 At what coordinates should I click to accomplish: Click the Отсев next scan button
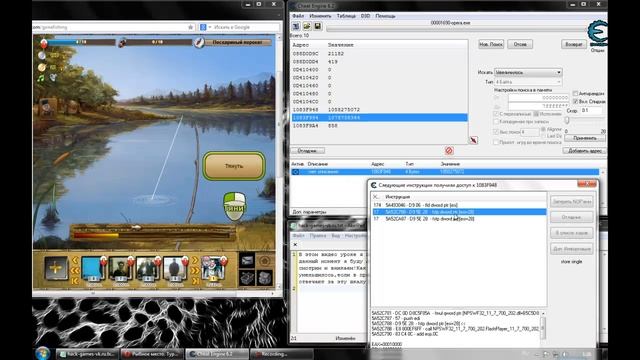coord(520,44)
